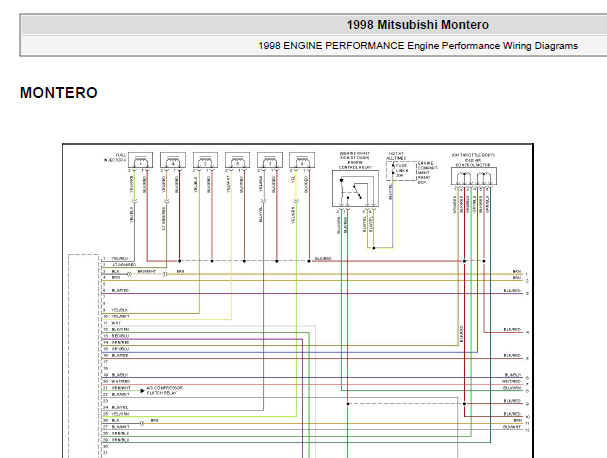
Task: Click pin 4 'BRN' connector row
Action: click(x=112, y=278)
